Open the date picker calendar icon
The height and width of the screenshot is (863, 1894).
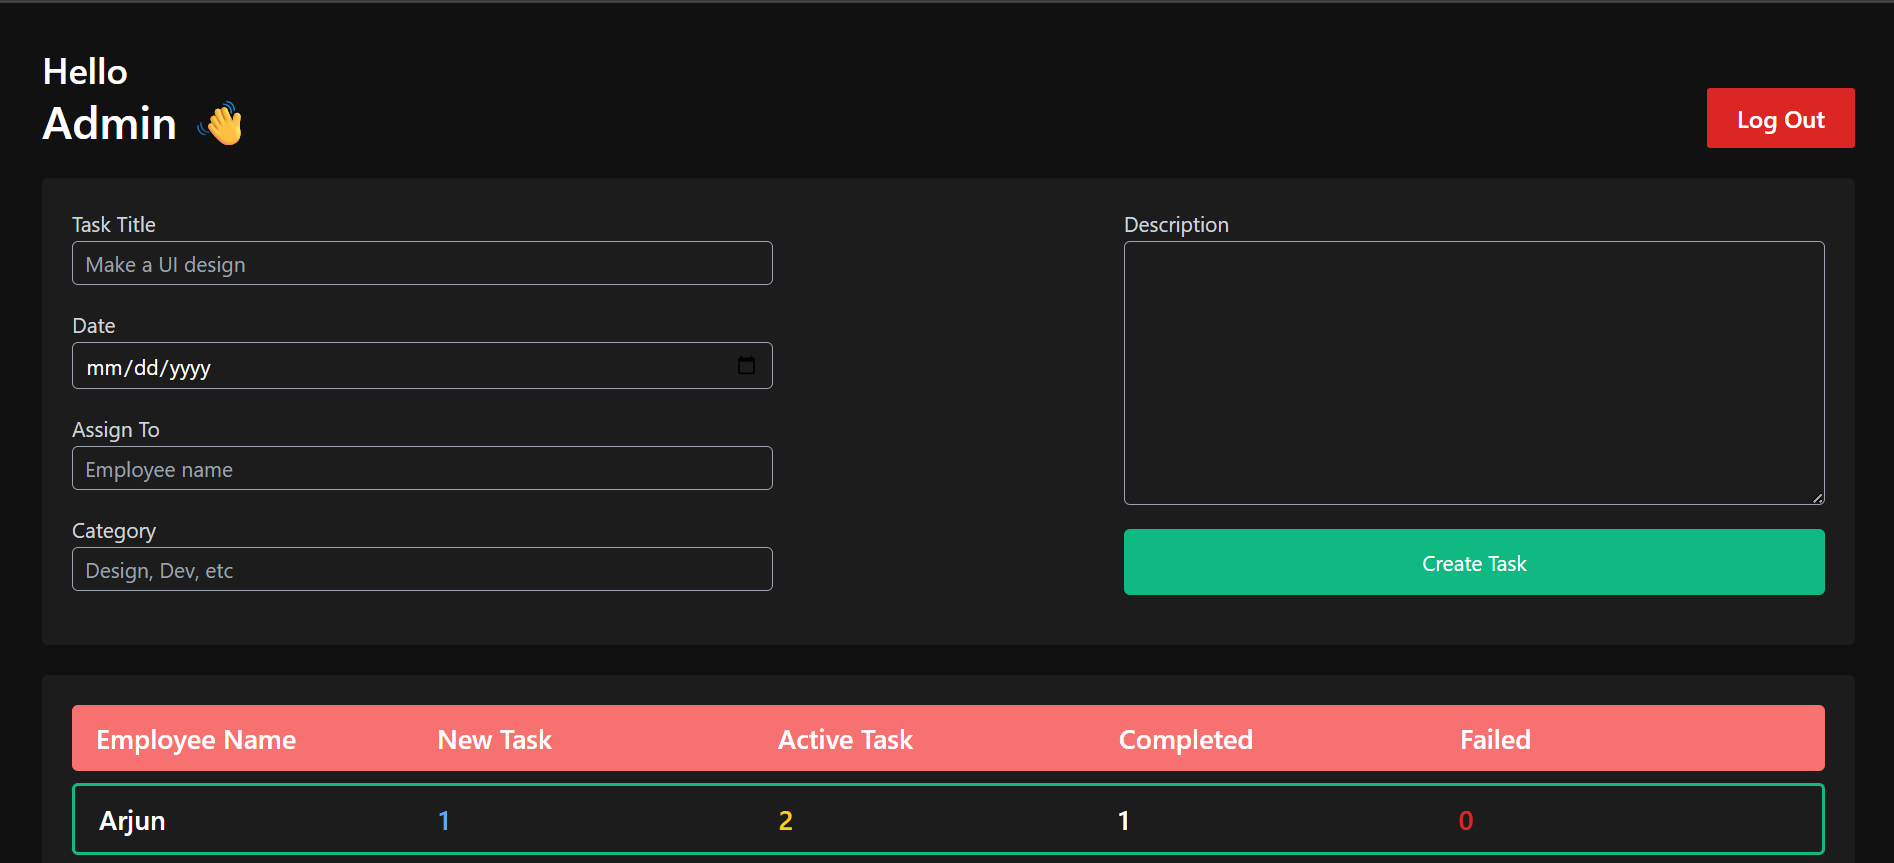tap(746, 366)
